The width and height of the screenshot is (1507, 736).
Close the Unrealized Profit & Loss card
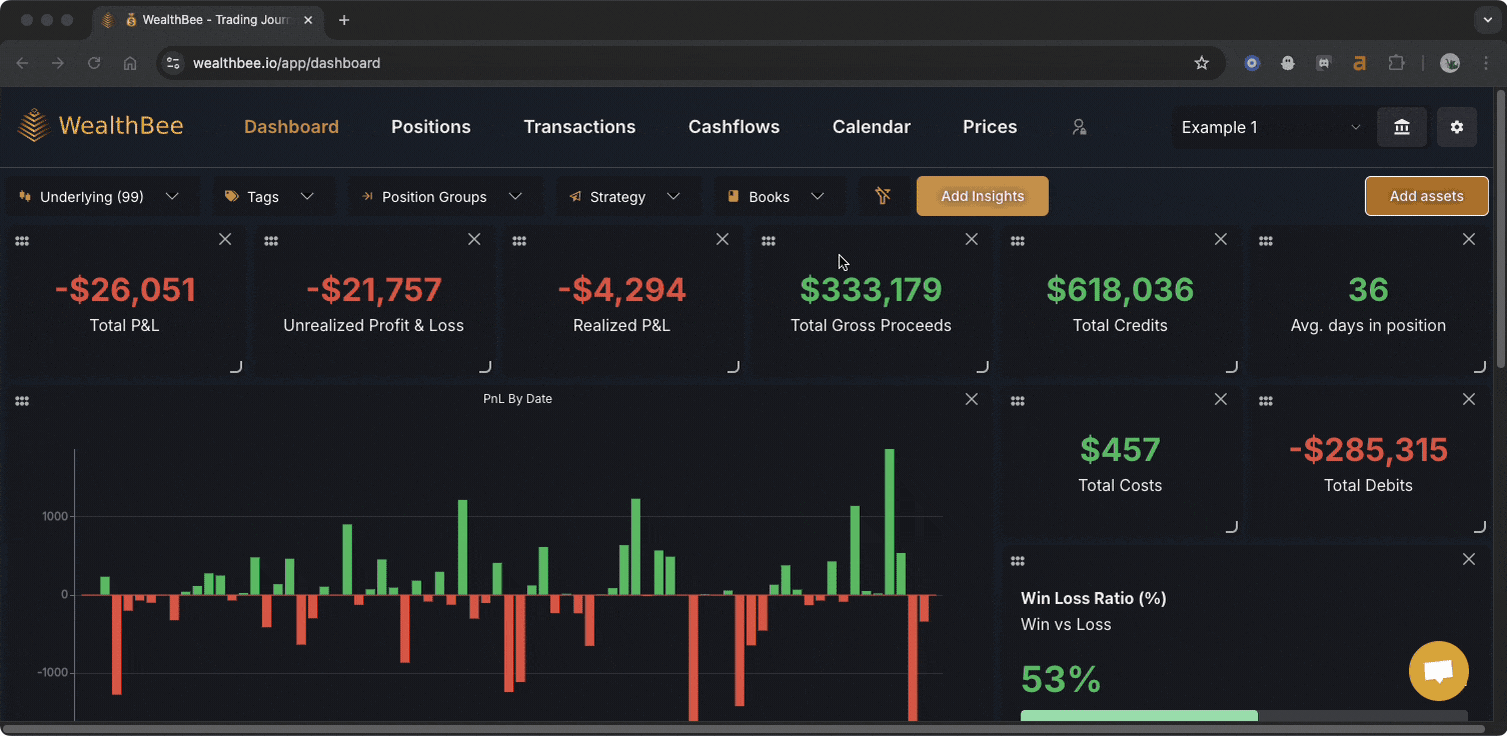click(474, 239)
